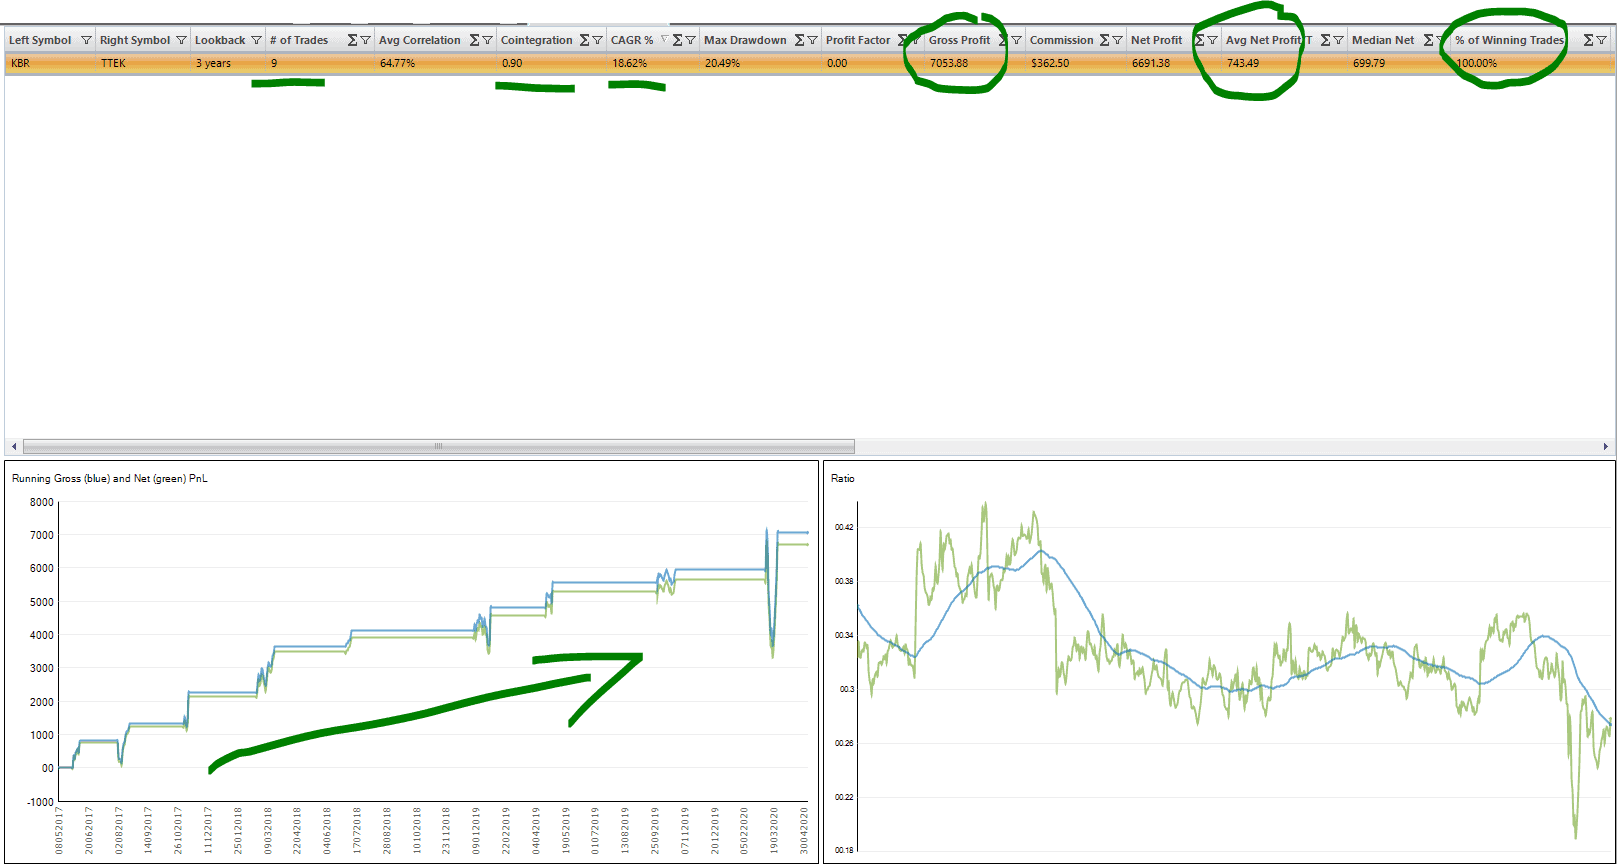Open the Net Profit filter icon

[1212, 40]
